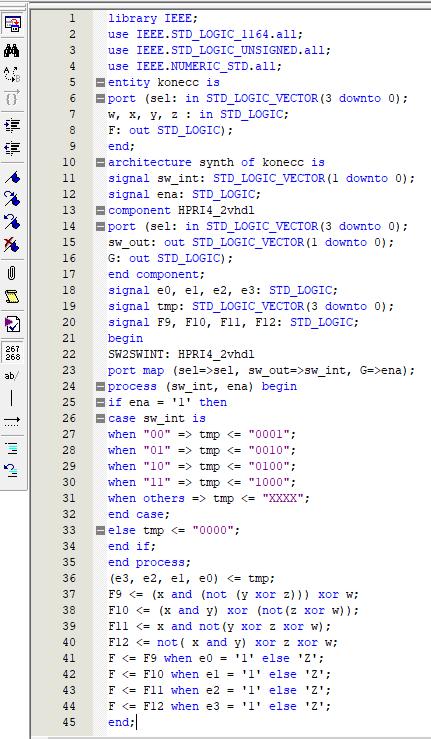Open Find with the binoculars icon
Image resolution: width=431 pixels, height=739 pixels.
click(12, 50)
